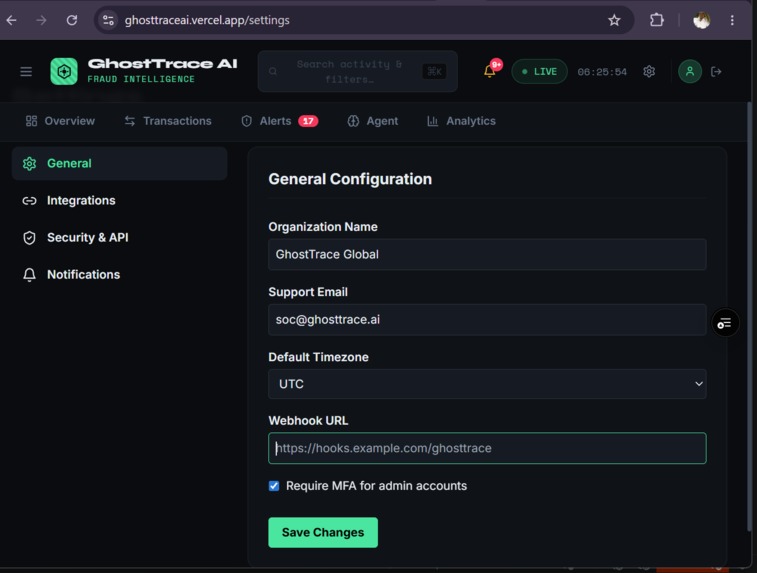The image size is (757, 573).
Task: Expand the Default Timezone dropdown
Action: coord(487,384)
